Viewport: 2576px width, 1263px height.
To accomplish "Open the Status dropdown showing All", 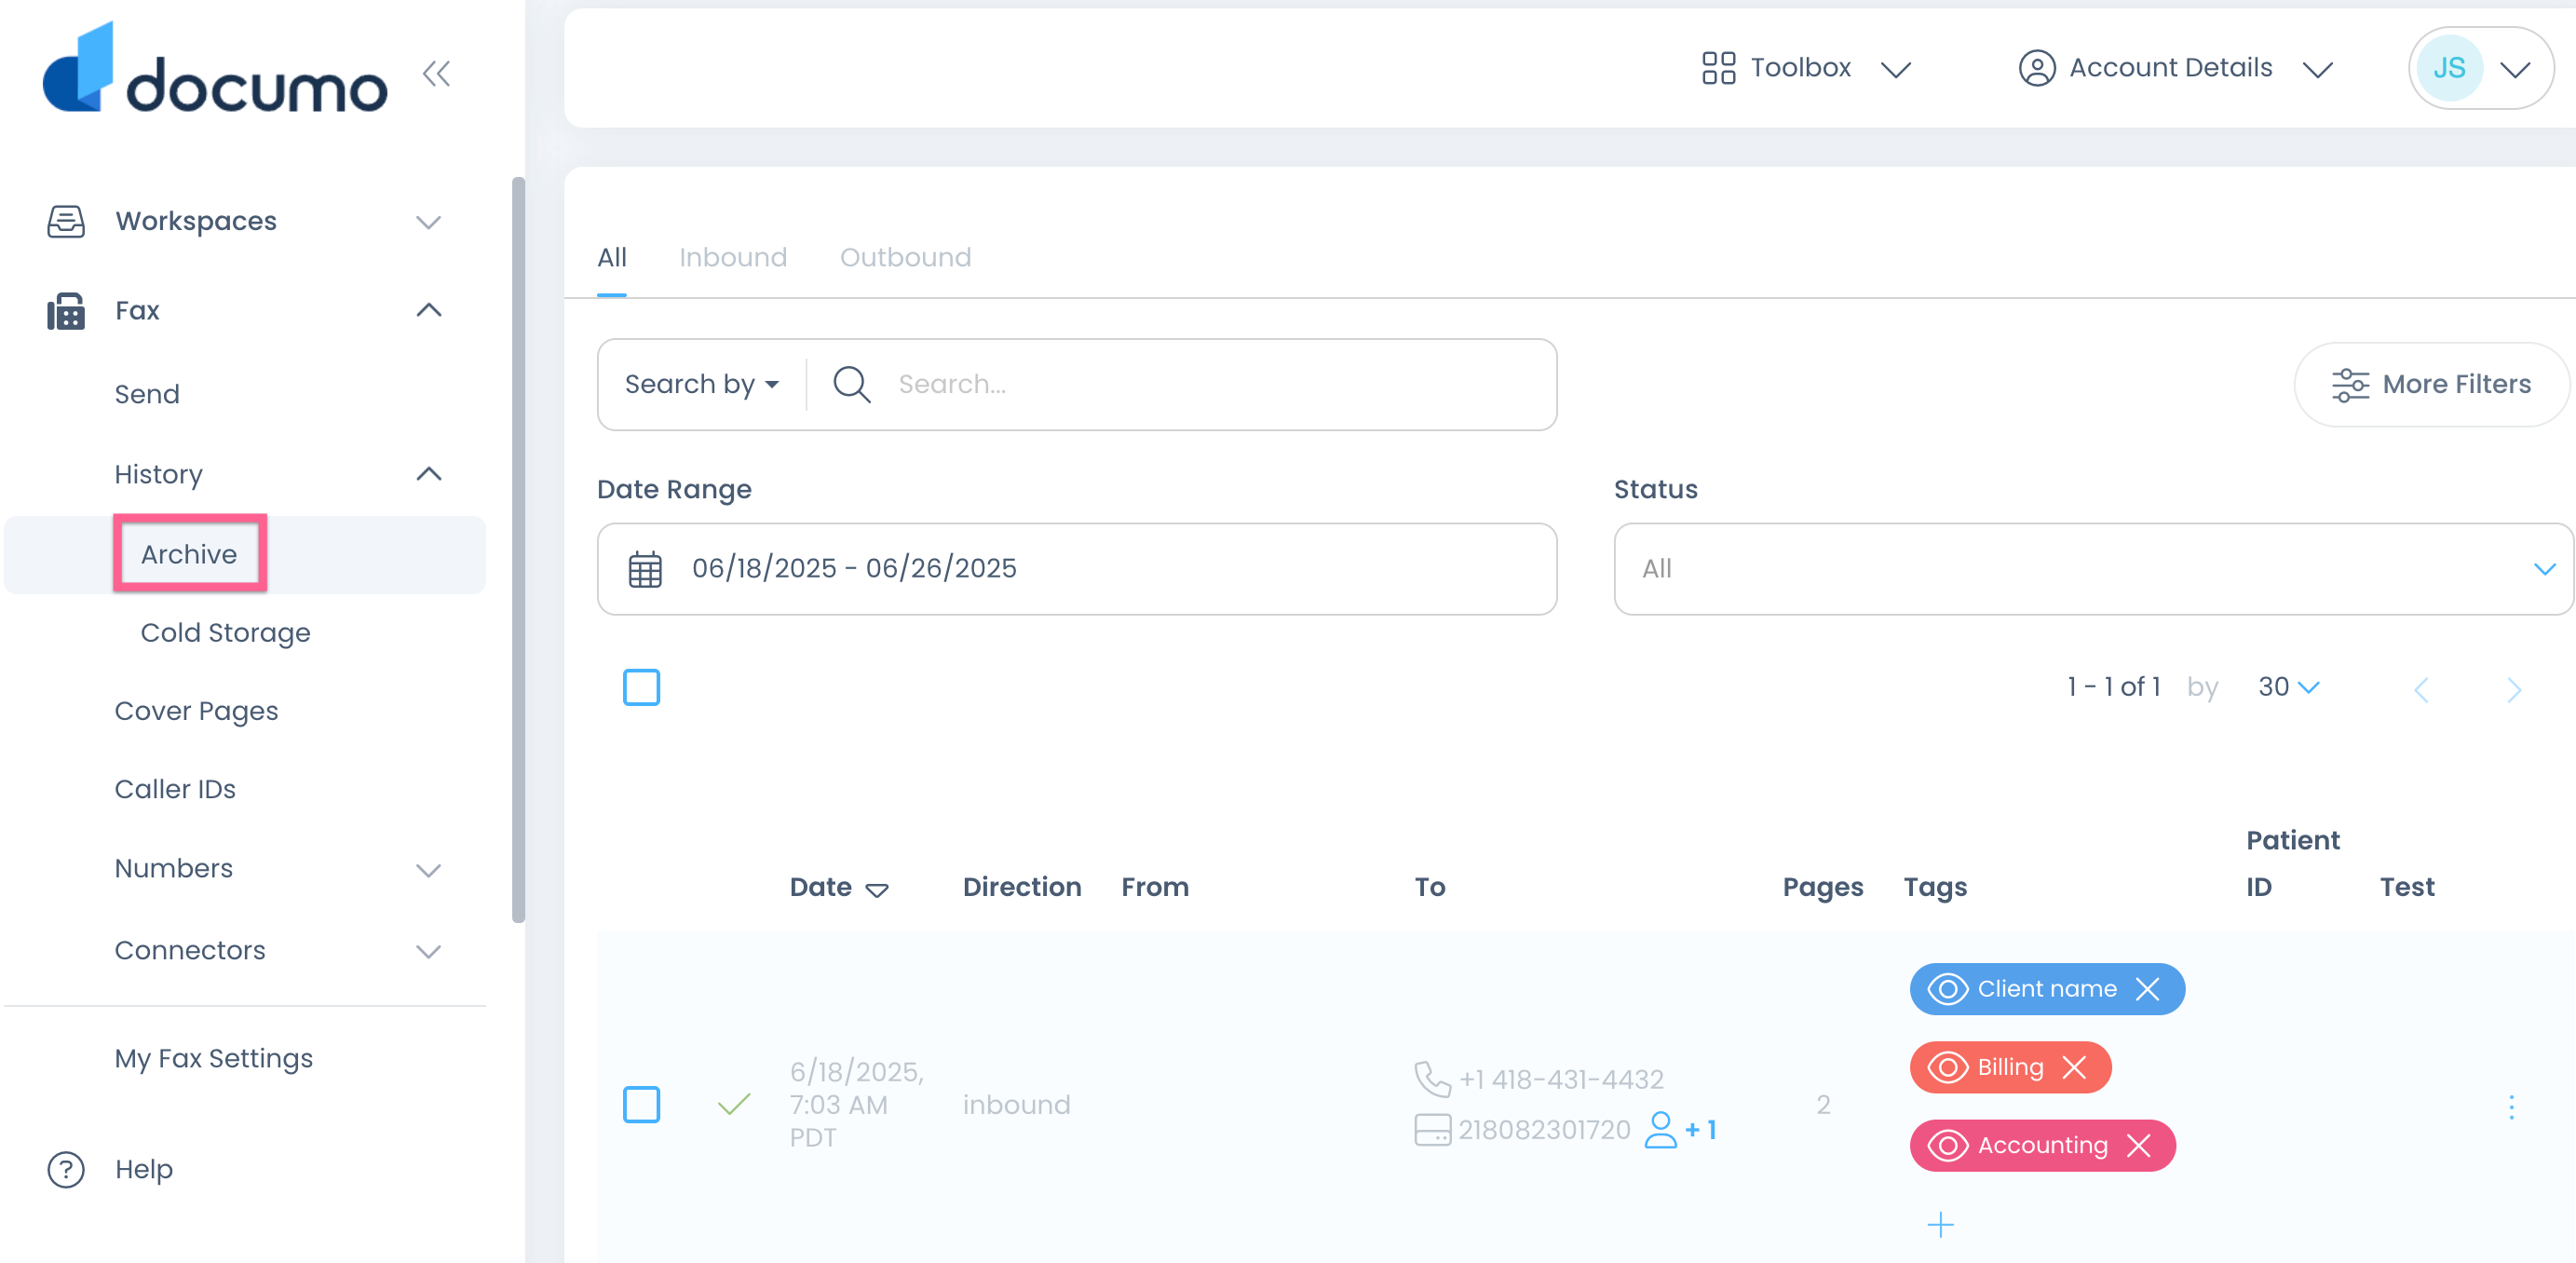I will pos(2092,569).
